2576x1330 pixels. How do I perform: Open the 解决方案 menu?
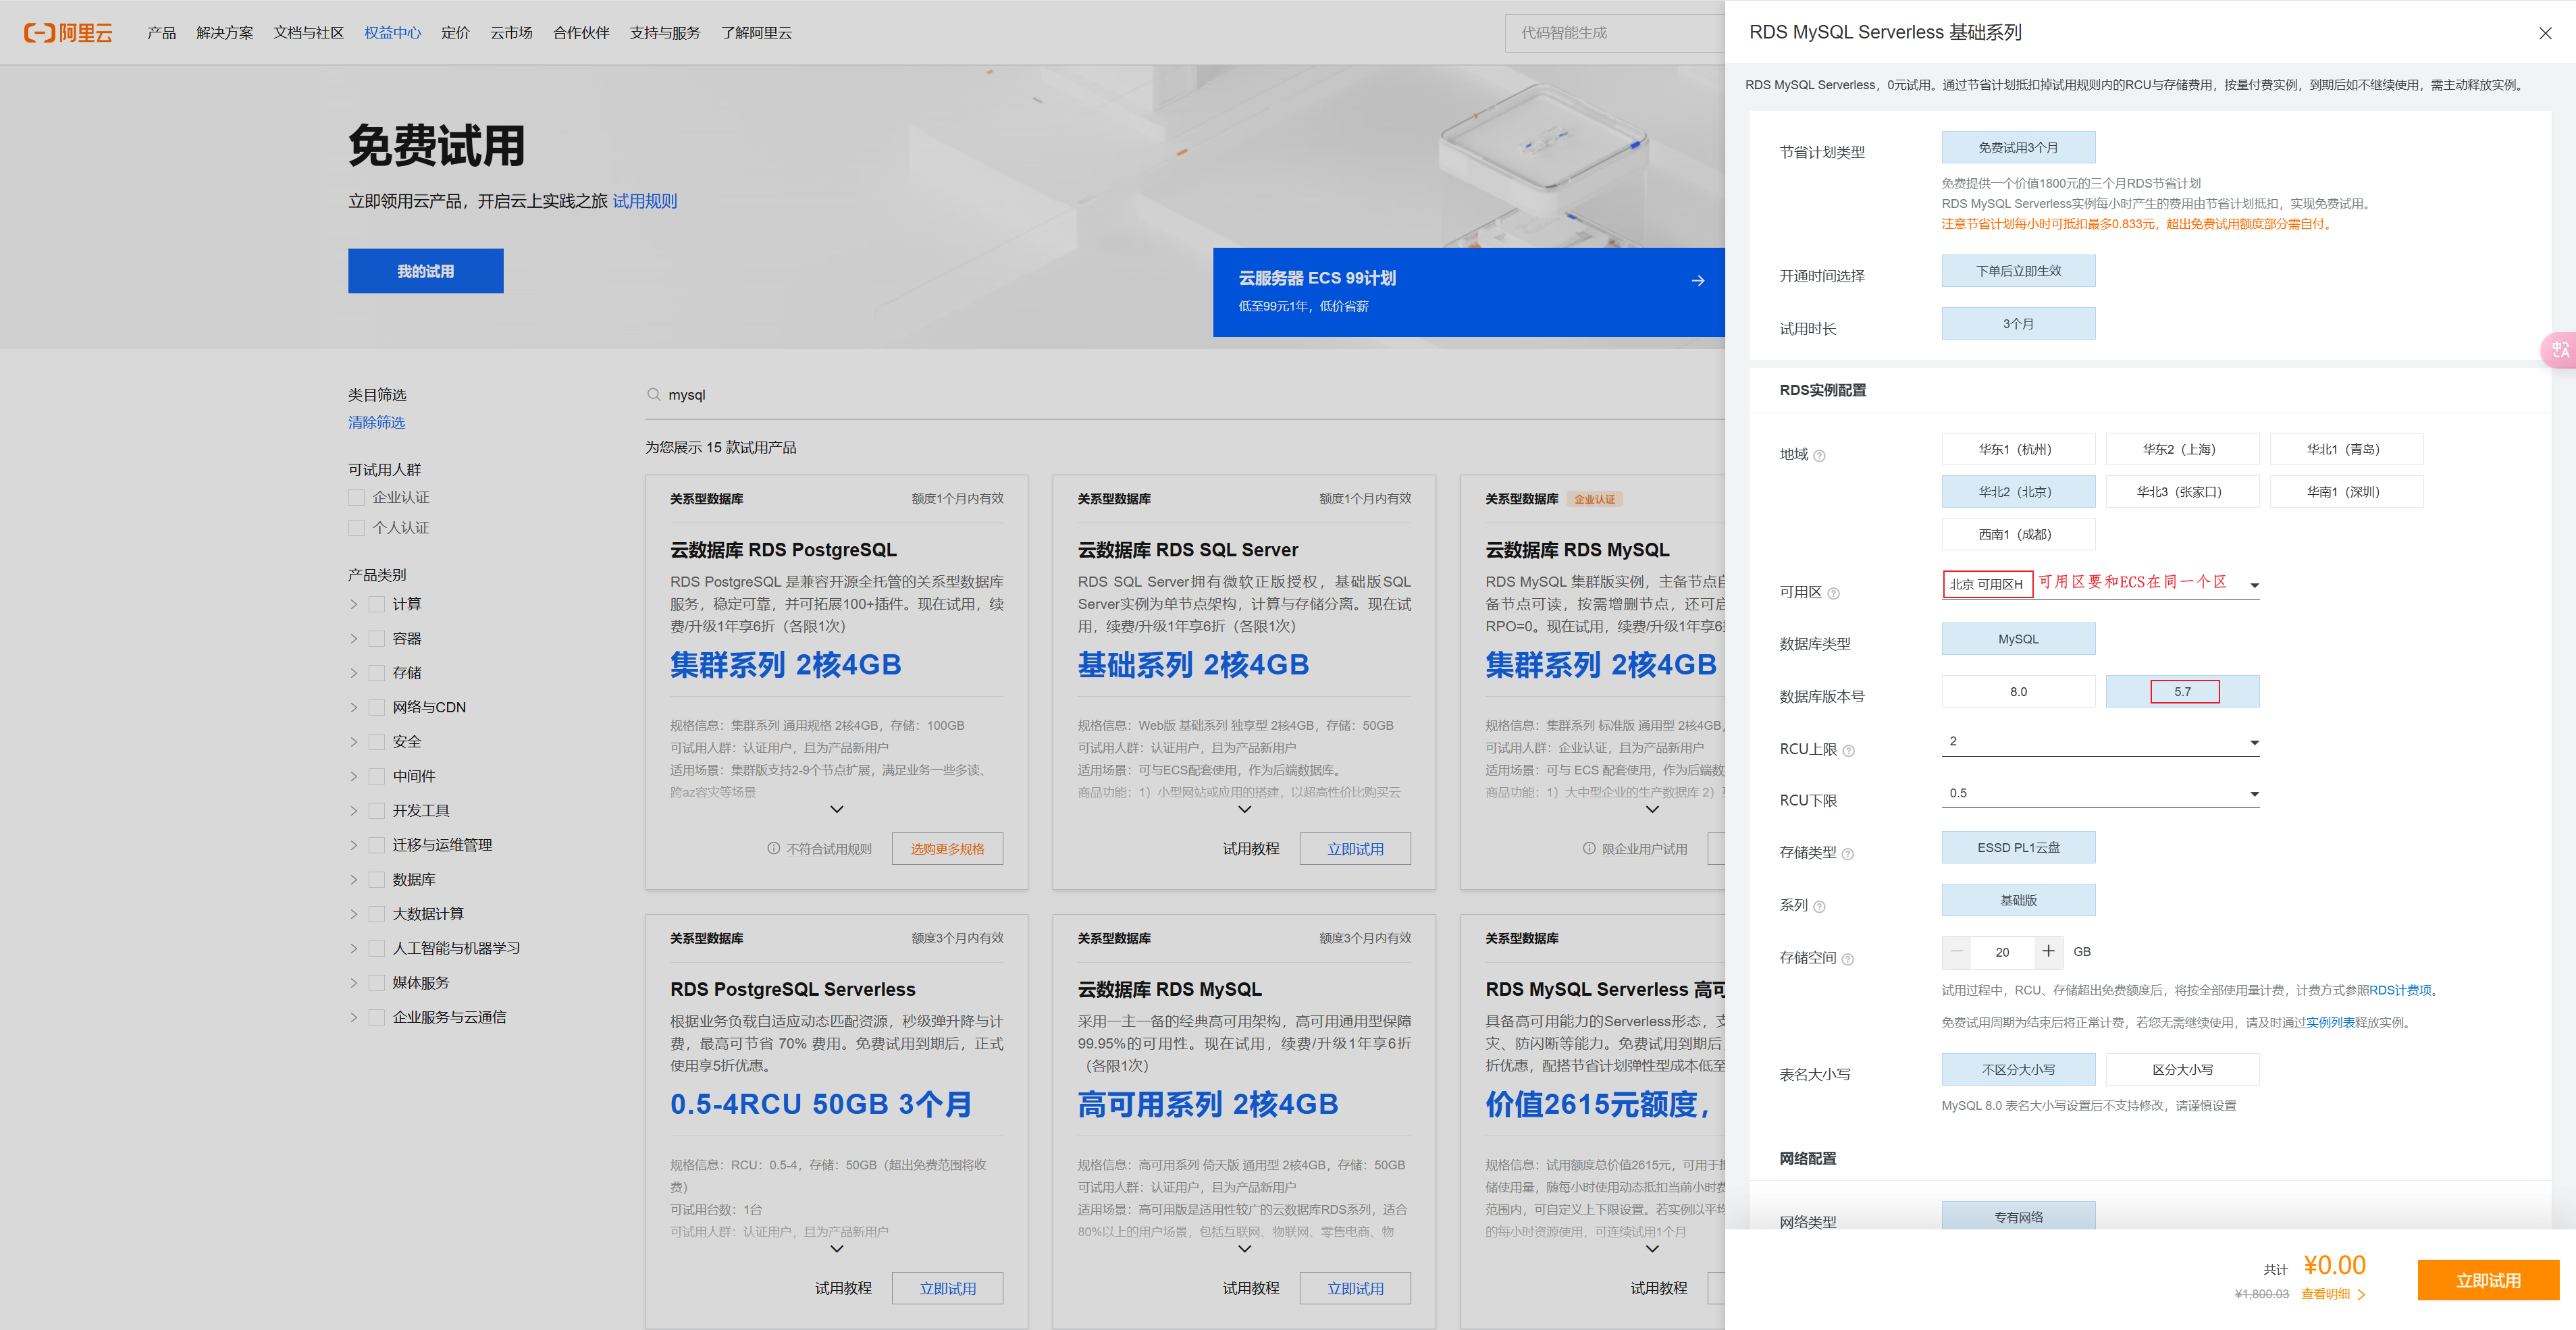coord(224,33)
